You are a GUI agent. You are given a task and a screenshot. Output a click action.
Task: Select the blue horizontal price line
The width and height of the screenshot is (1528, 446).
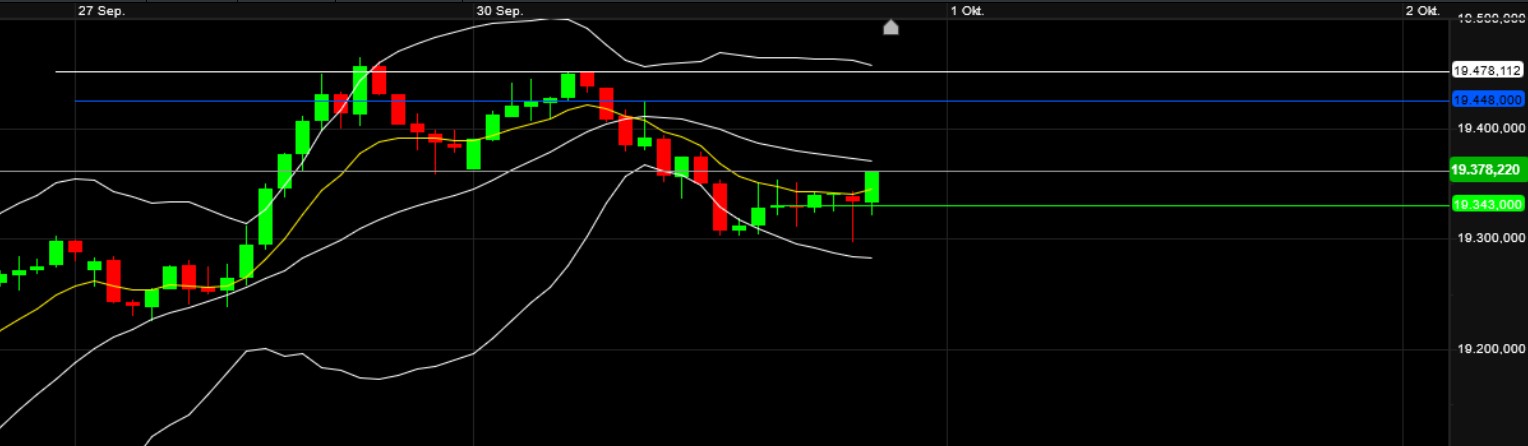pos(760,101)
